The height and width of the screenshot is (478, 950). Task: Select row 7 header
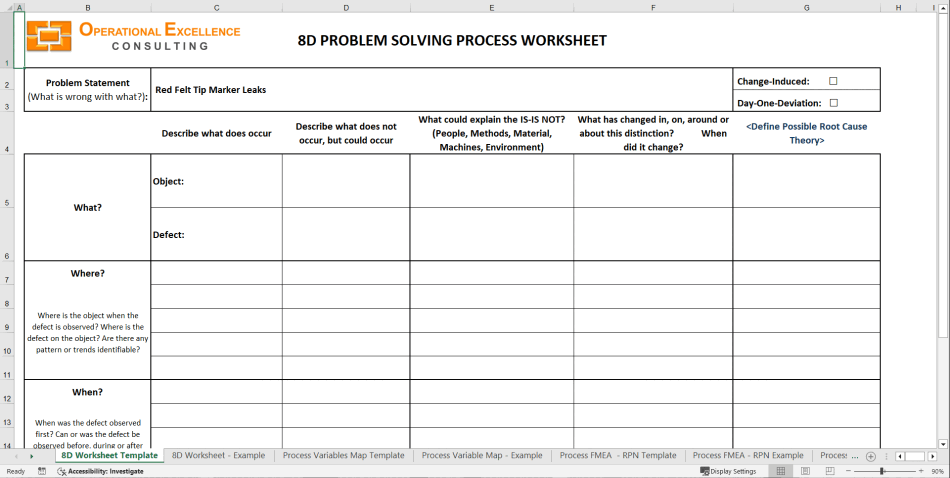(7, 273)
